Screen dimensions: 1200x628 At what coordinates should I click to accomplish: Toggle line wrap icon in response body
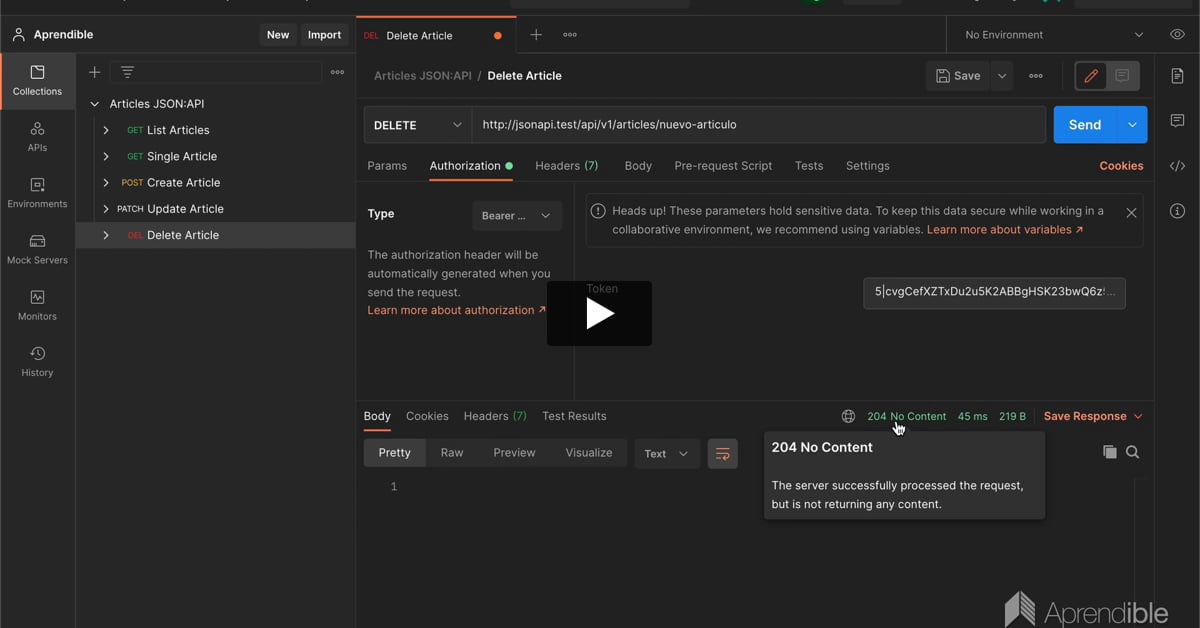click(x=722, y=454)
